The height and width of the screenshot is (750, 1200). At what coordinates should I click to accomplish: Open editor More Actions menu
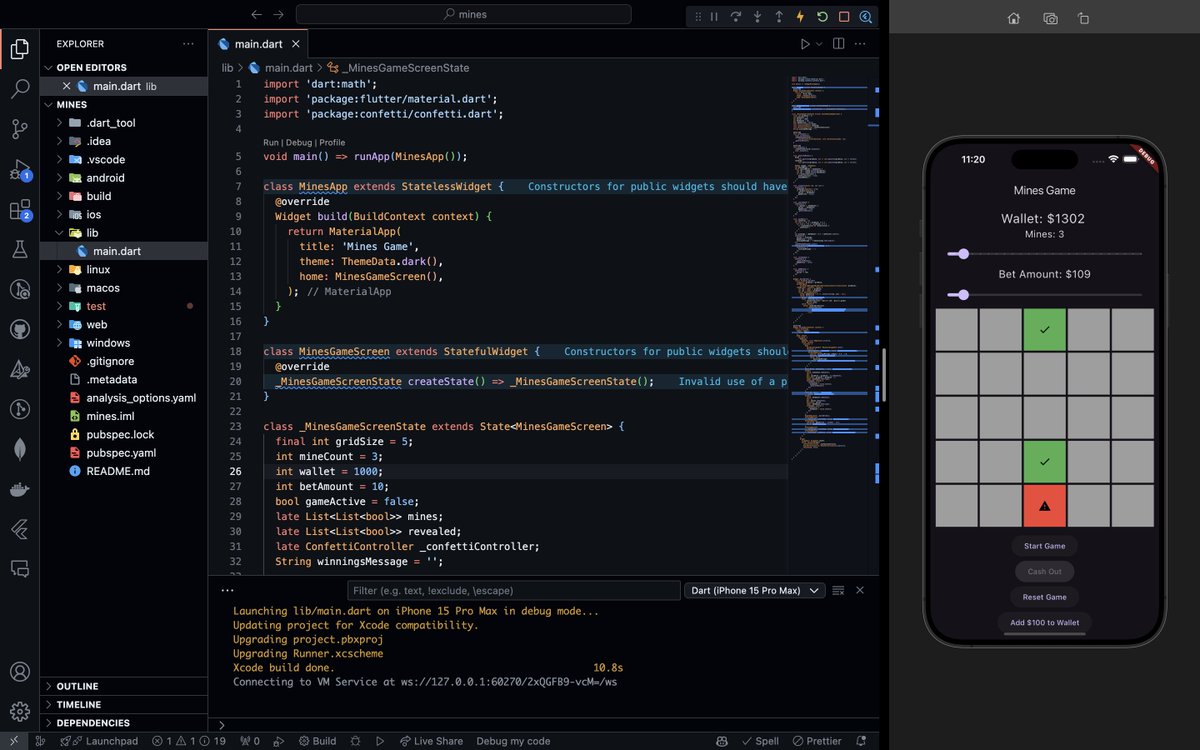click(860, 44)
